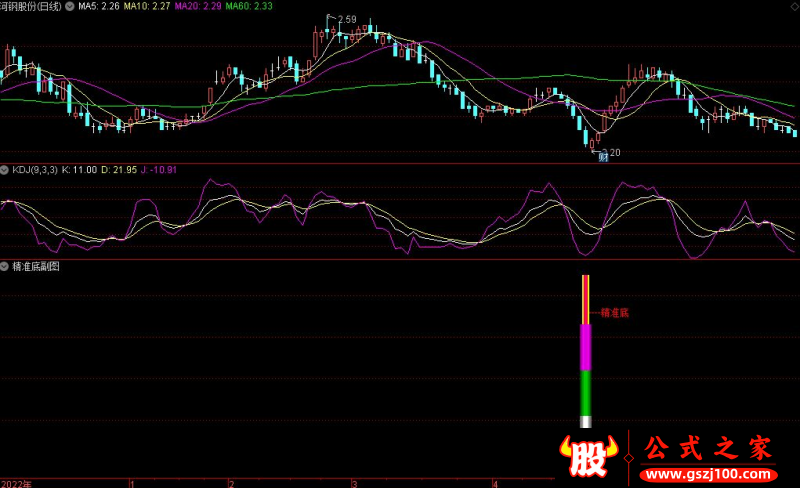
Task: Click the 精准底副图 panel title
Action: click(x=36, y=266)
